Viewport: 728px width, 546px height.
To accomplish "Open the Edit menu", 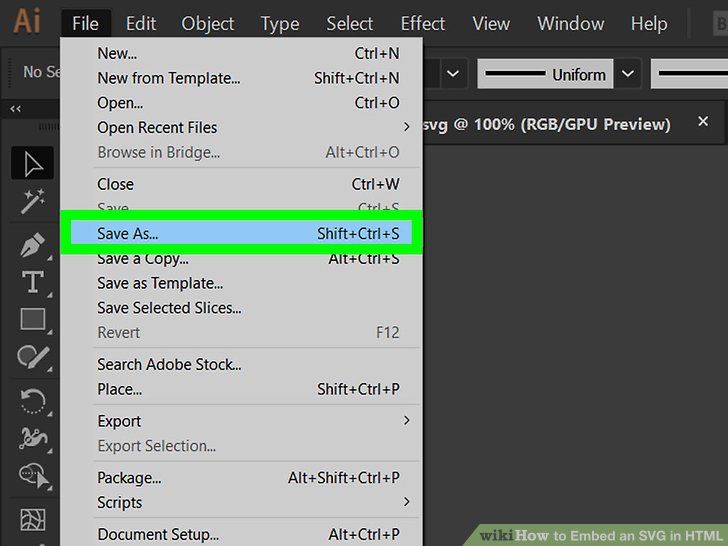I will (x=141, y=23).
